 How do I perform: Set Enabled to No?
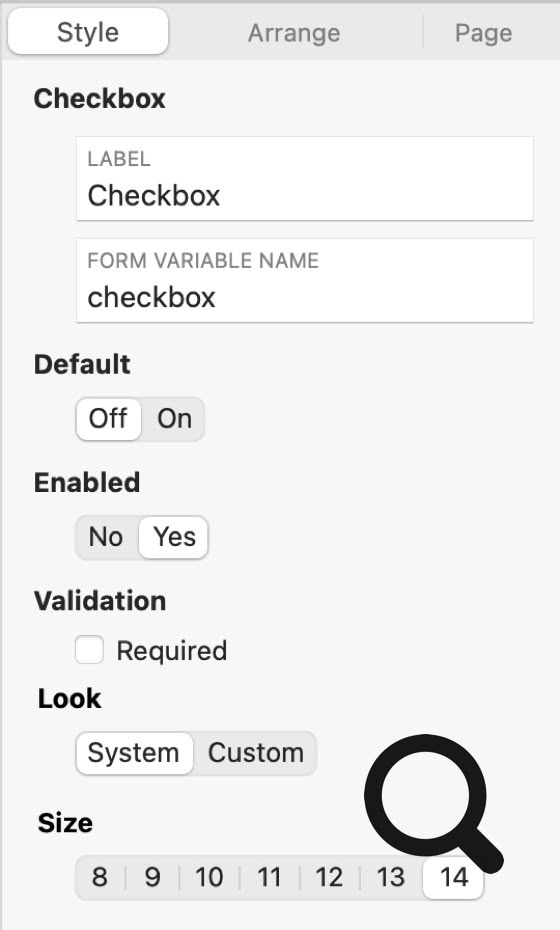[x=106, y=537]
